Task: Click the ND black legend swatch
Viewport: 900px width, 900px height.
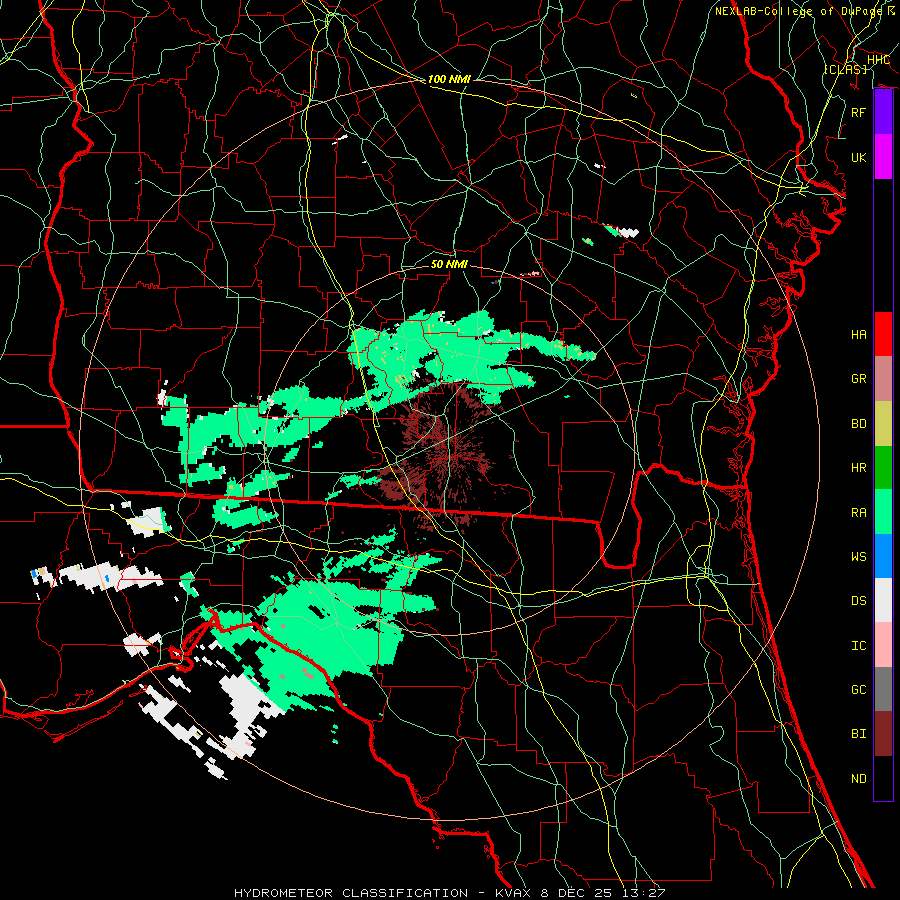Action: coord(883,778)
